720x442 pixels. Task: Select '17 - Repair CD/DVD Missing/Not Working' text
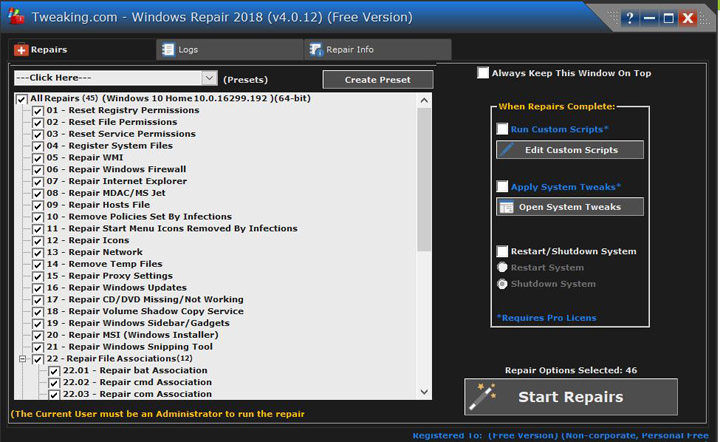click(145, 299)
